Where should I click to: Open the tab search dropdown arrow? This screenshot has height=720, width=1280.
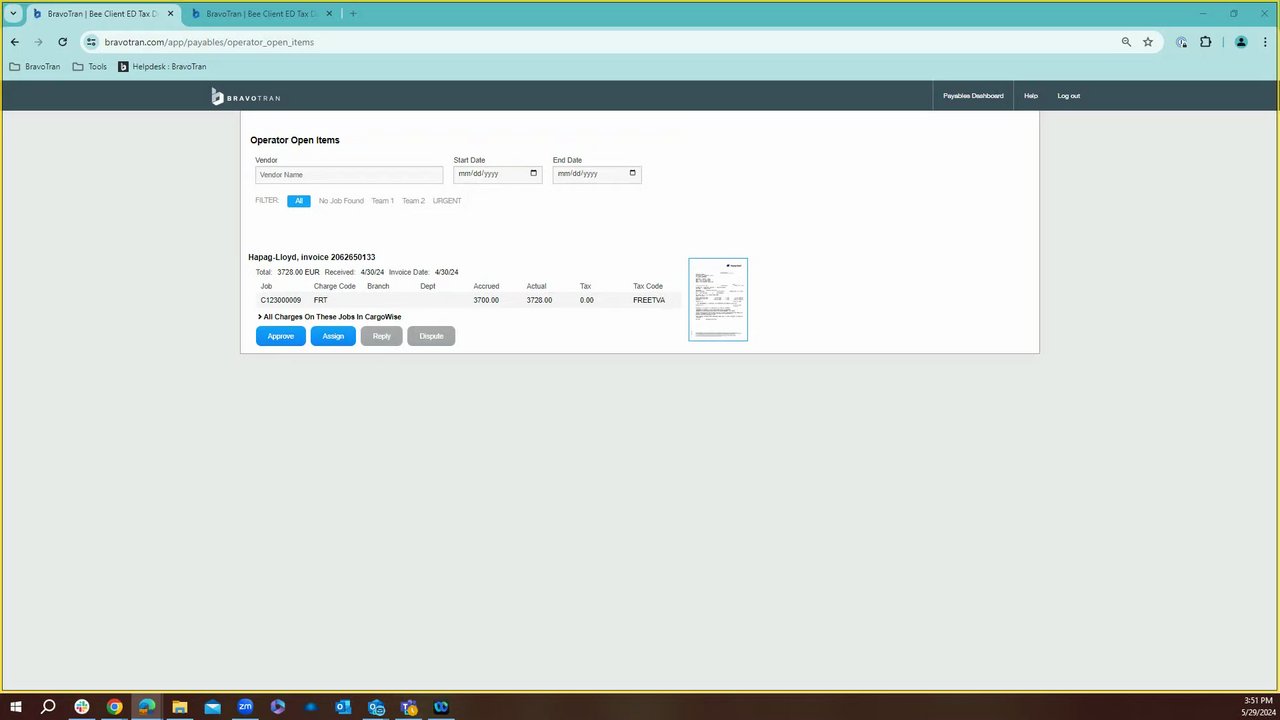[14, 14]
